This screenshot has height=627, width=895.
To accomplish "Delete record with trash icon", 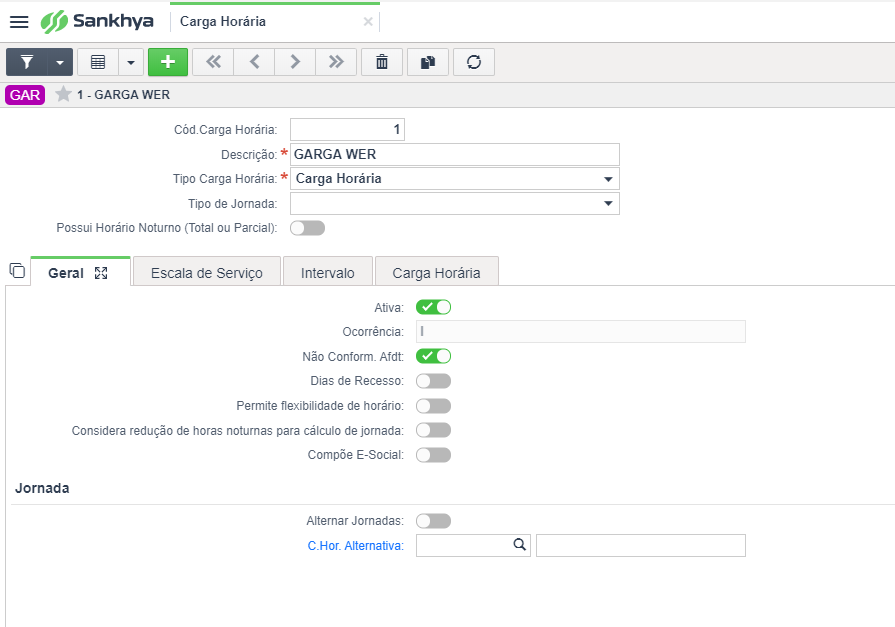I will (382, 62).
